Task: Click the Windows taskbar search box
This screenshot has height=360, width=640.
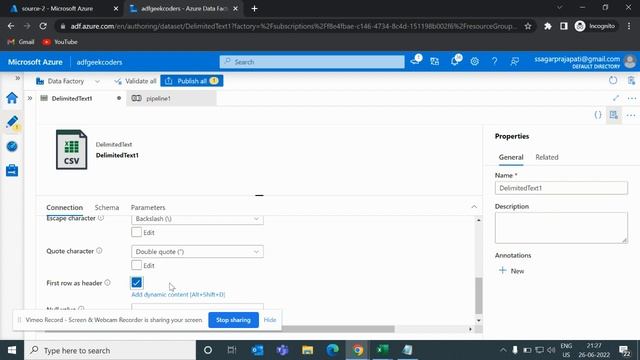Action: click(x=110, y=350)
